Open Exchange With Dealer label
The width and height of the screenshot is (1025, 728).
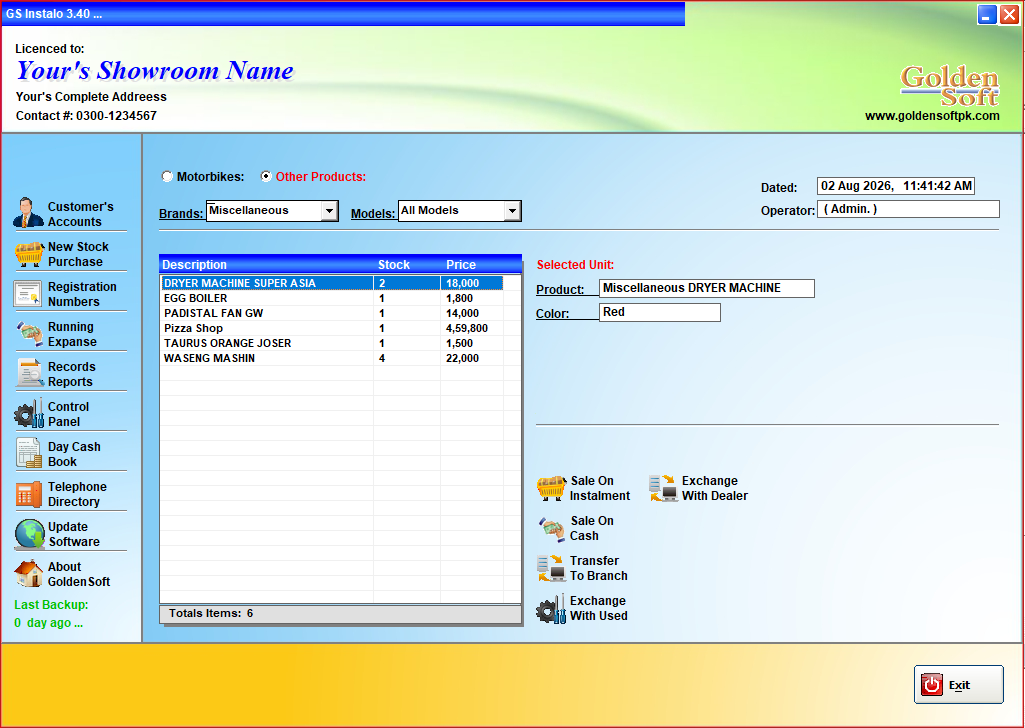(714, 488)
